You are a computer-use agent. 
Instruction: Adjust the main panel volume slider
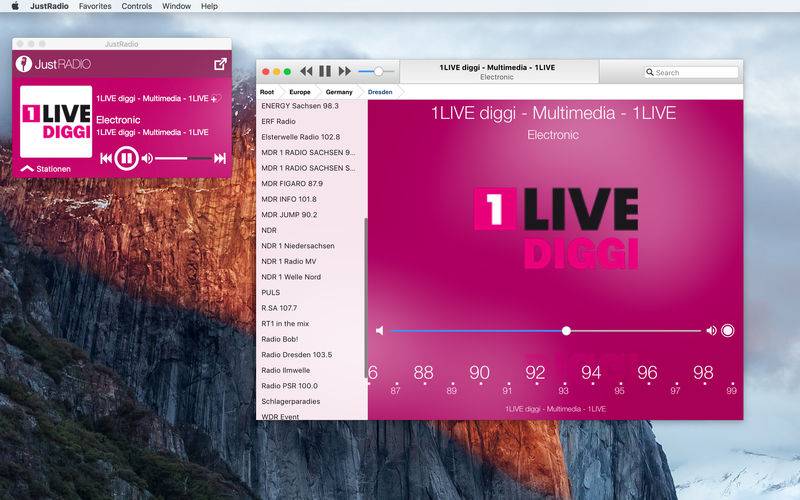coord(545,331)
